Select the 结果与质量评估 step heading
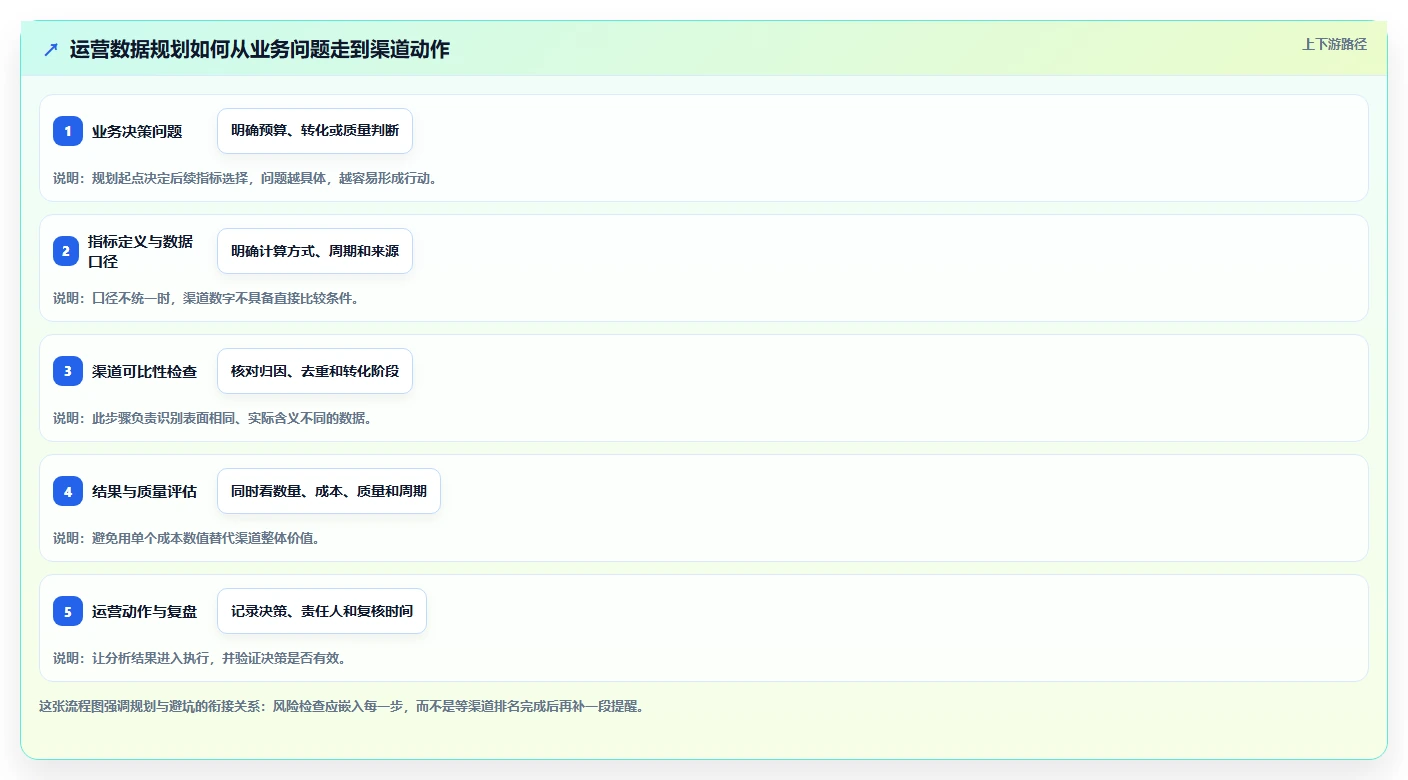1408x780 pixels. tap(145, 491)
